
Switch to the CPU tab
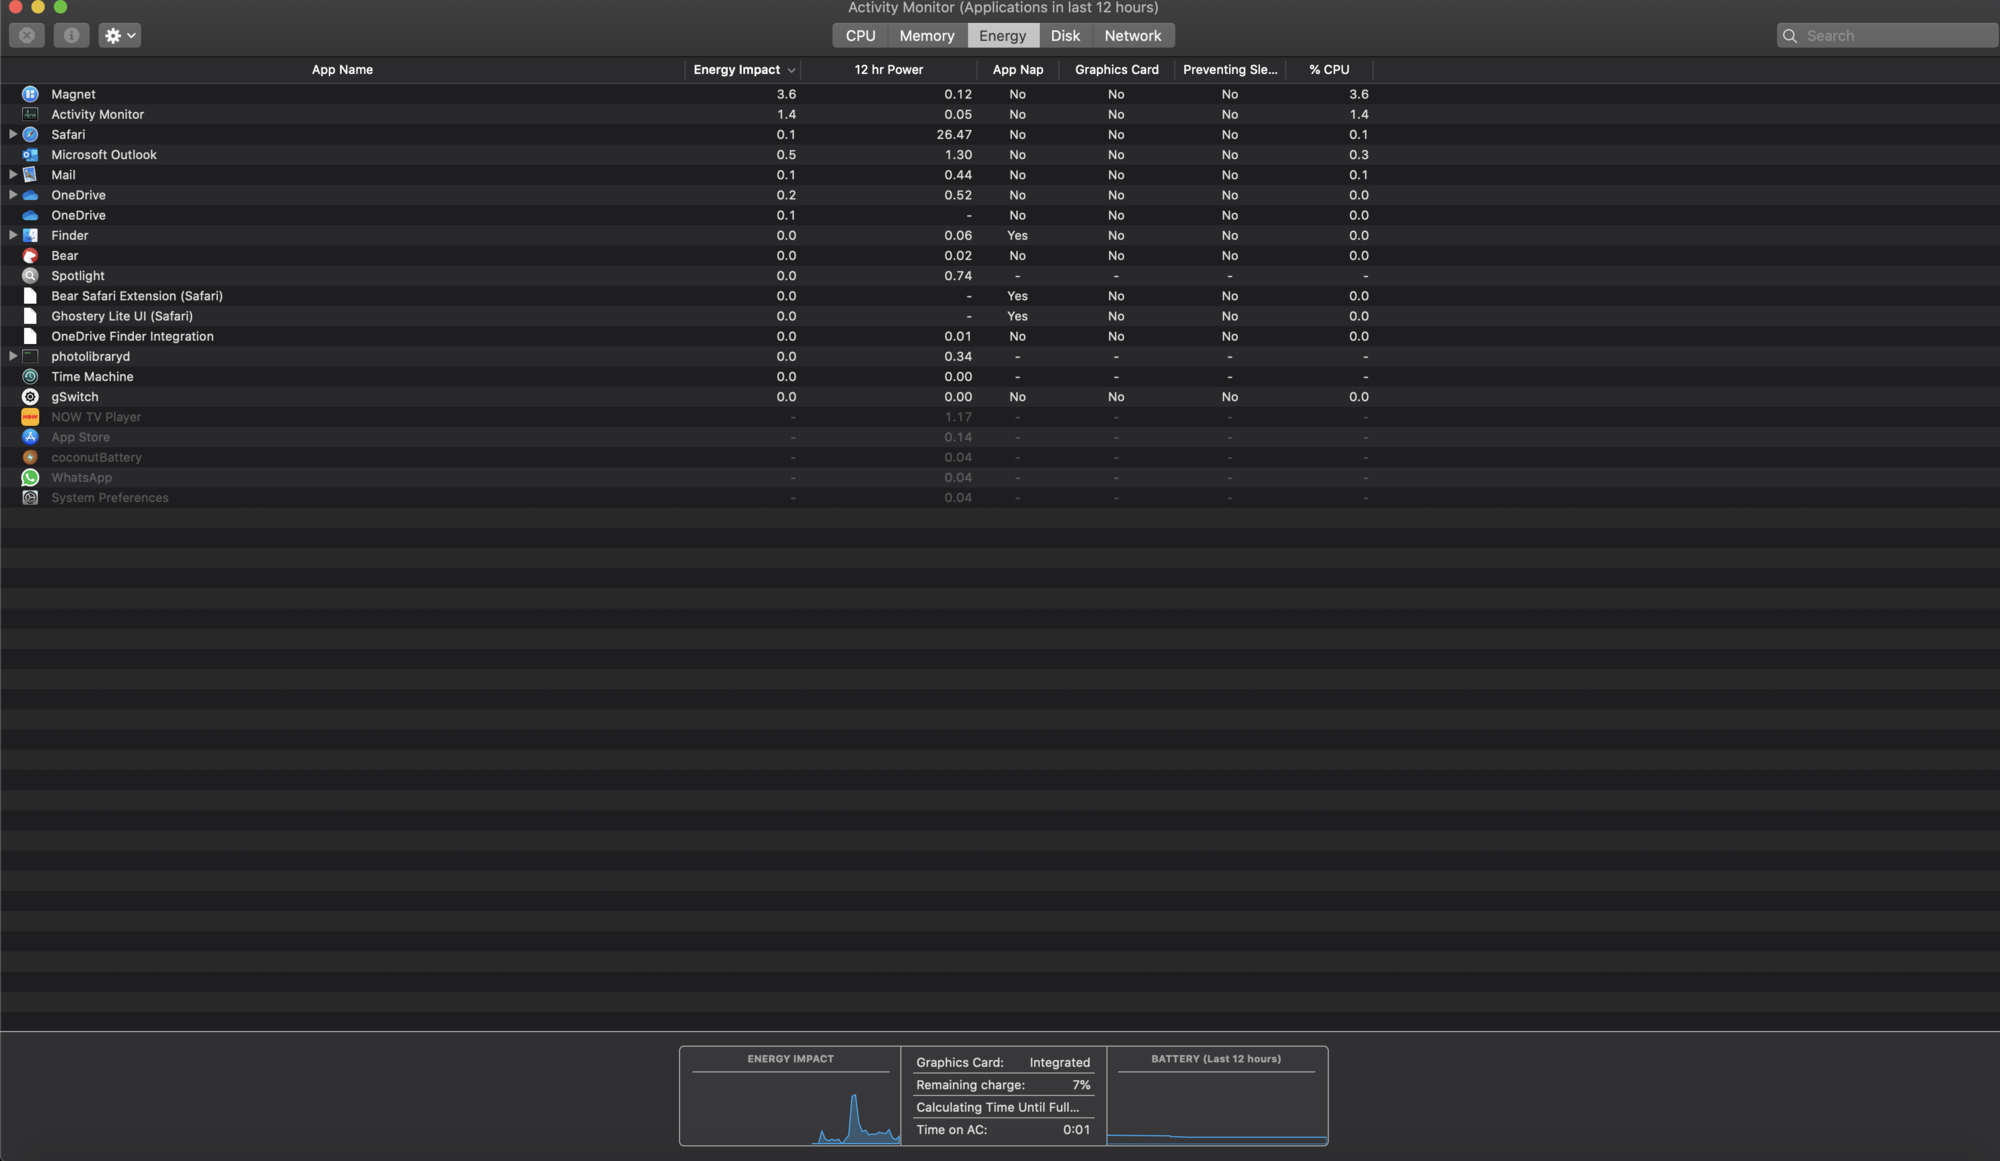click(860, 35)
